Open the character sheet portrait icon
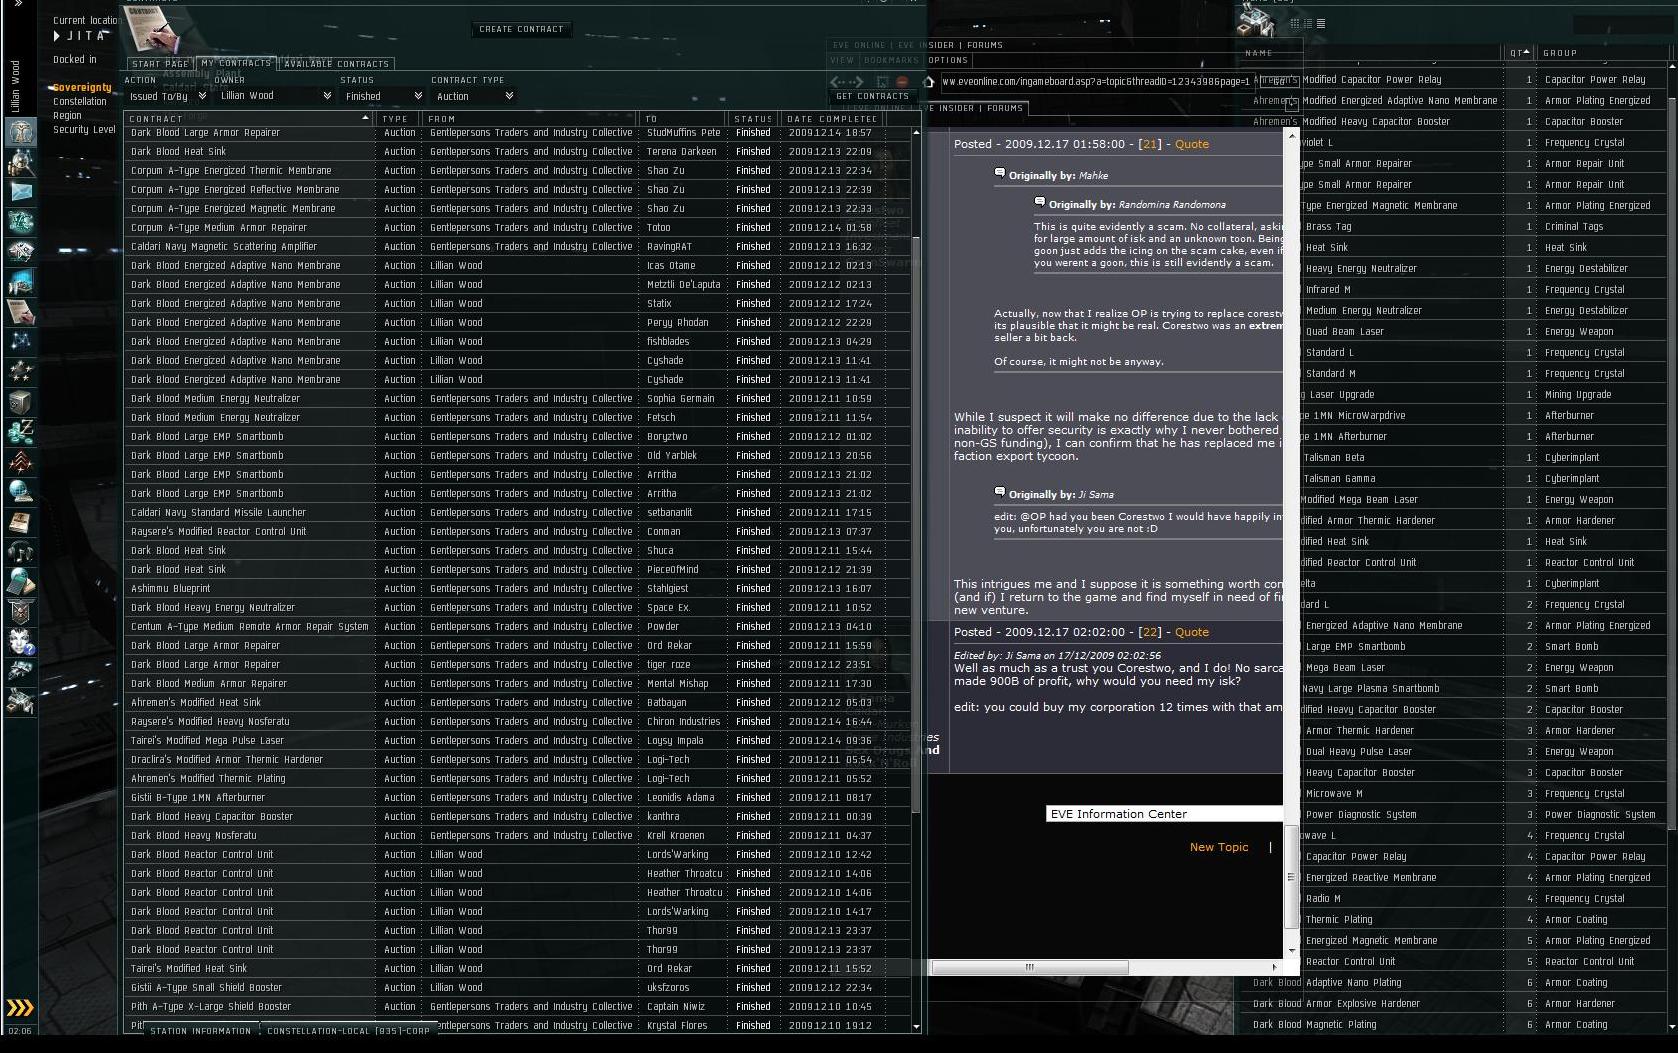This screenshot has height=1053, width=1678. 20,131
